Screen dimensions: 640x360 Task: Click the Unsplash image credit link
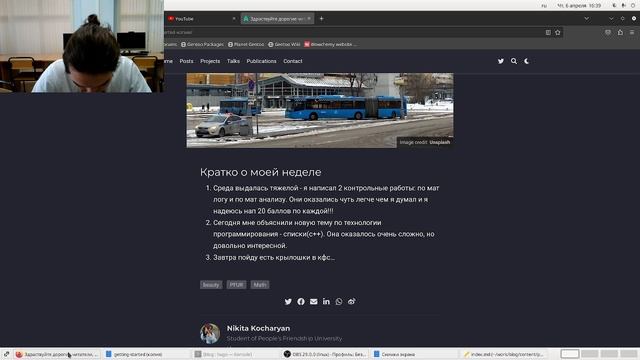point(440,142)
